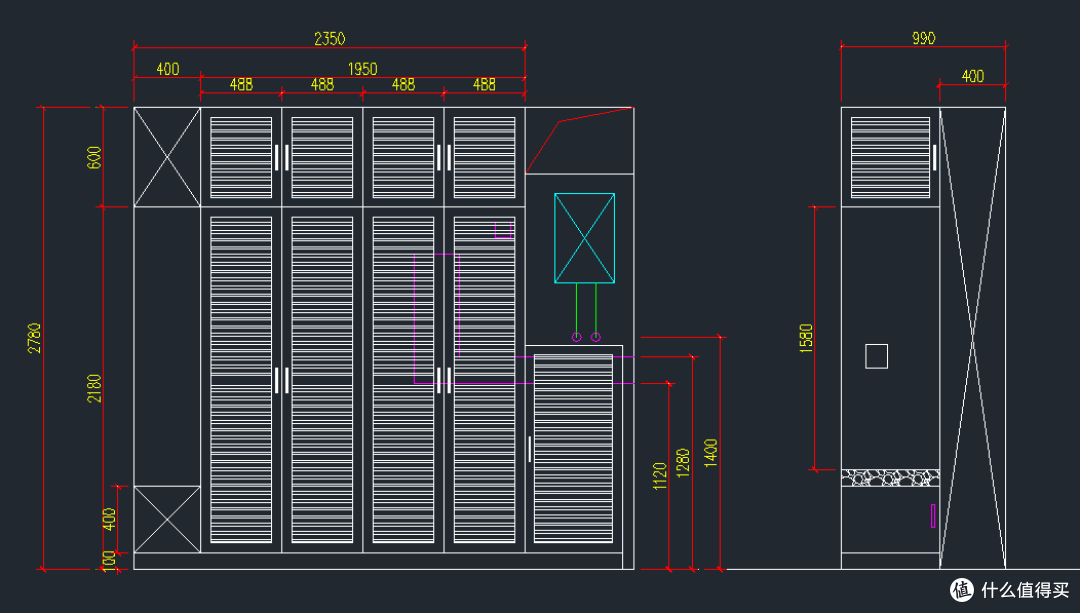Pick the 400 dimension left of 1950
Viewport: 1080px width, 613px height.
(x=167, y=69)
